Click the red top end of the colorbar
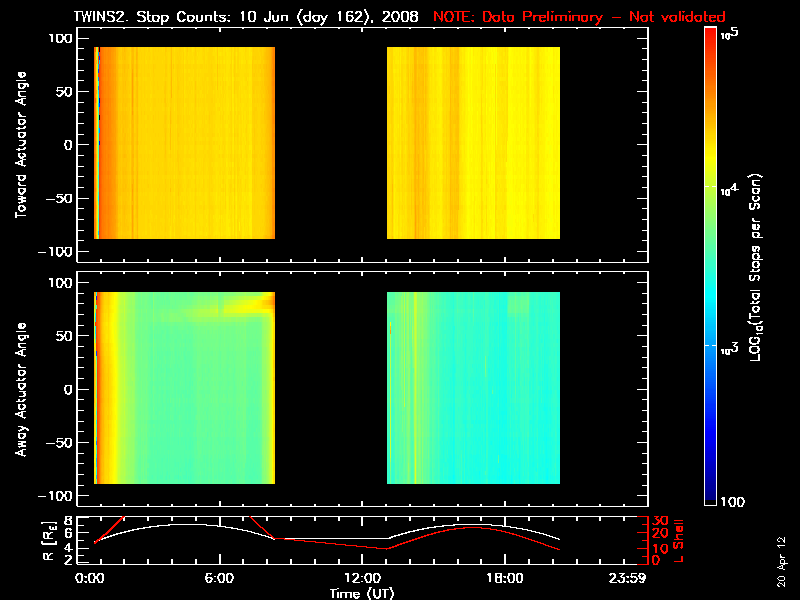The image size is (800, 600). (710, 34)
